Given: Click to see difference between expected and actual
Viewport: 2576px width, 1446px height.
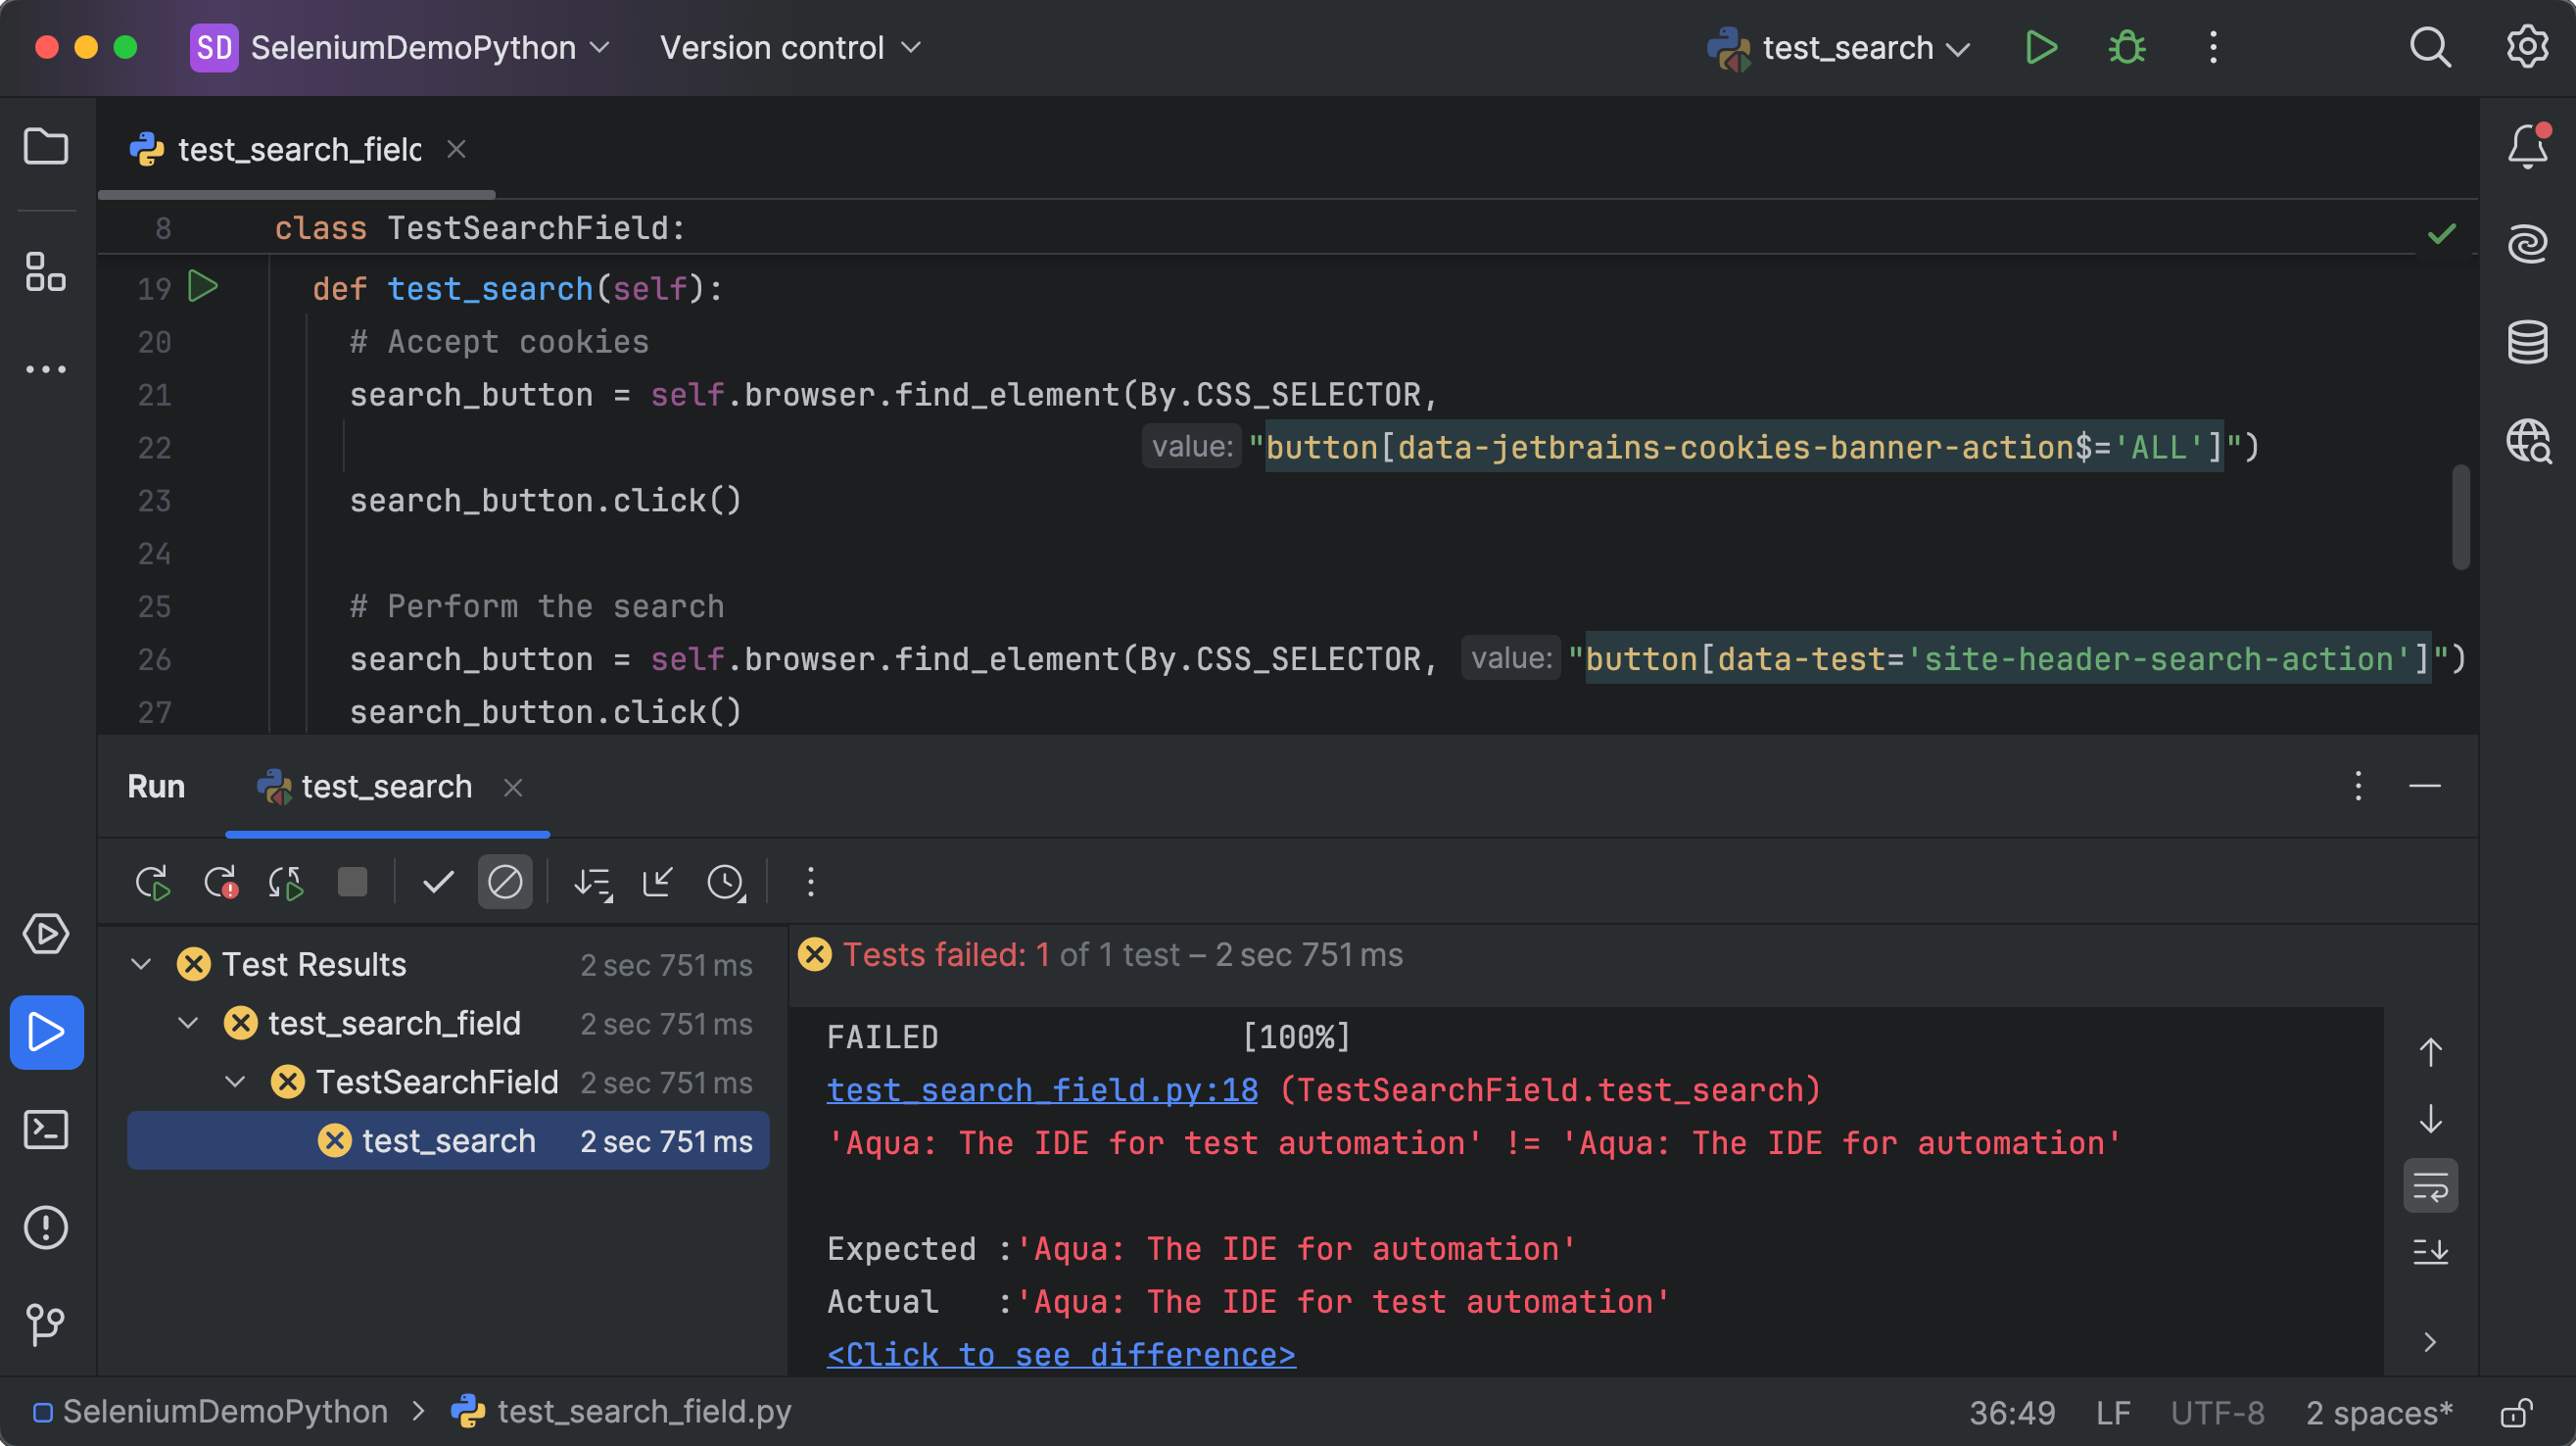Looking at the screenshot, I should click(1060, 1354).
